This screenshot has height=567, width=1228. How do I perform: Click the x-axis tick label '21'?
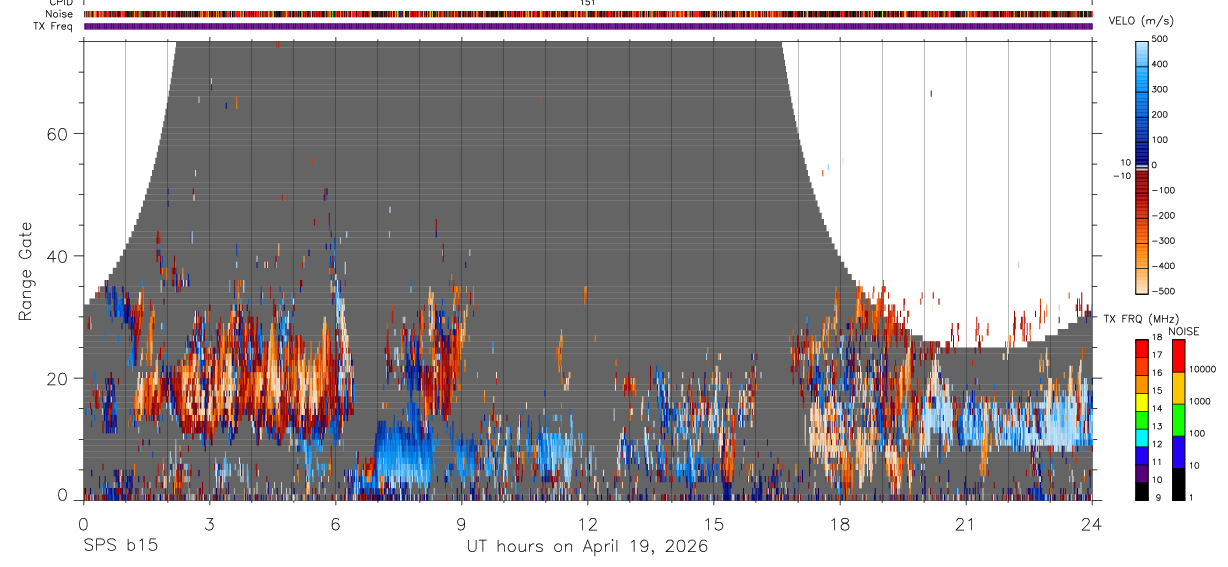pyautogui.click(x=966, y=523)
